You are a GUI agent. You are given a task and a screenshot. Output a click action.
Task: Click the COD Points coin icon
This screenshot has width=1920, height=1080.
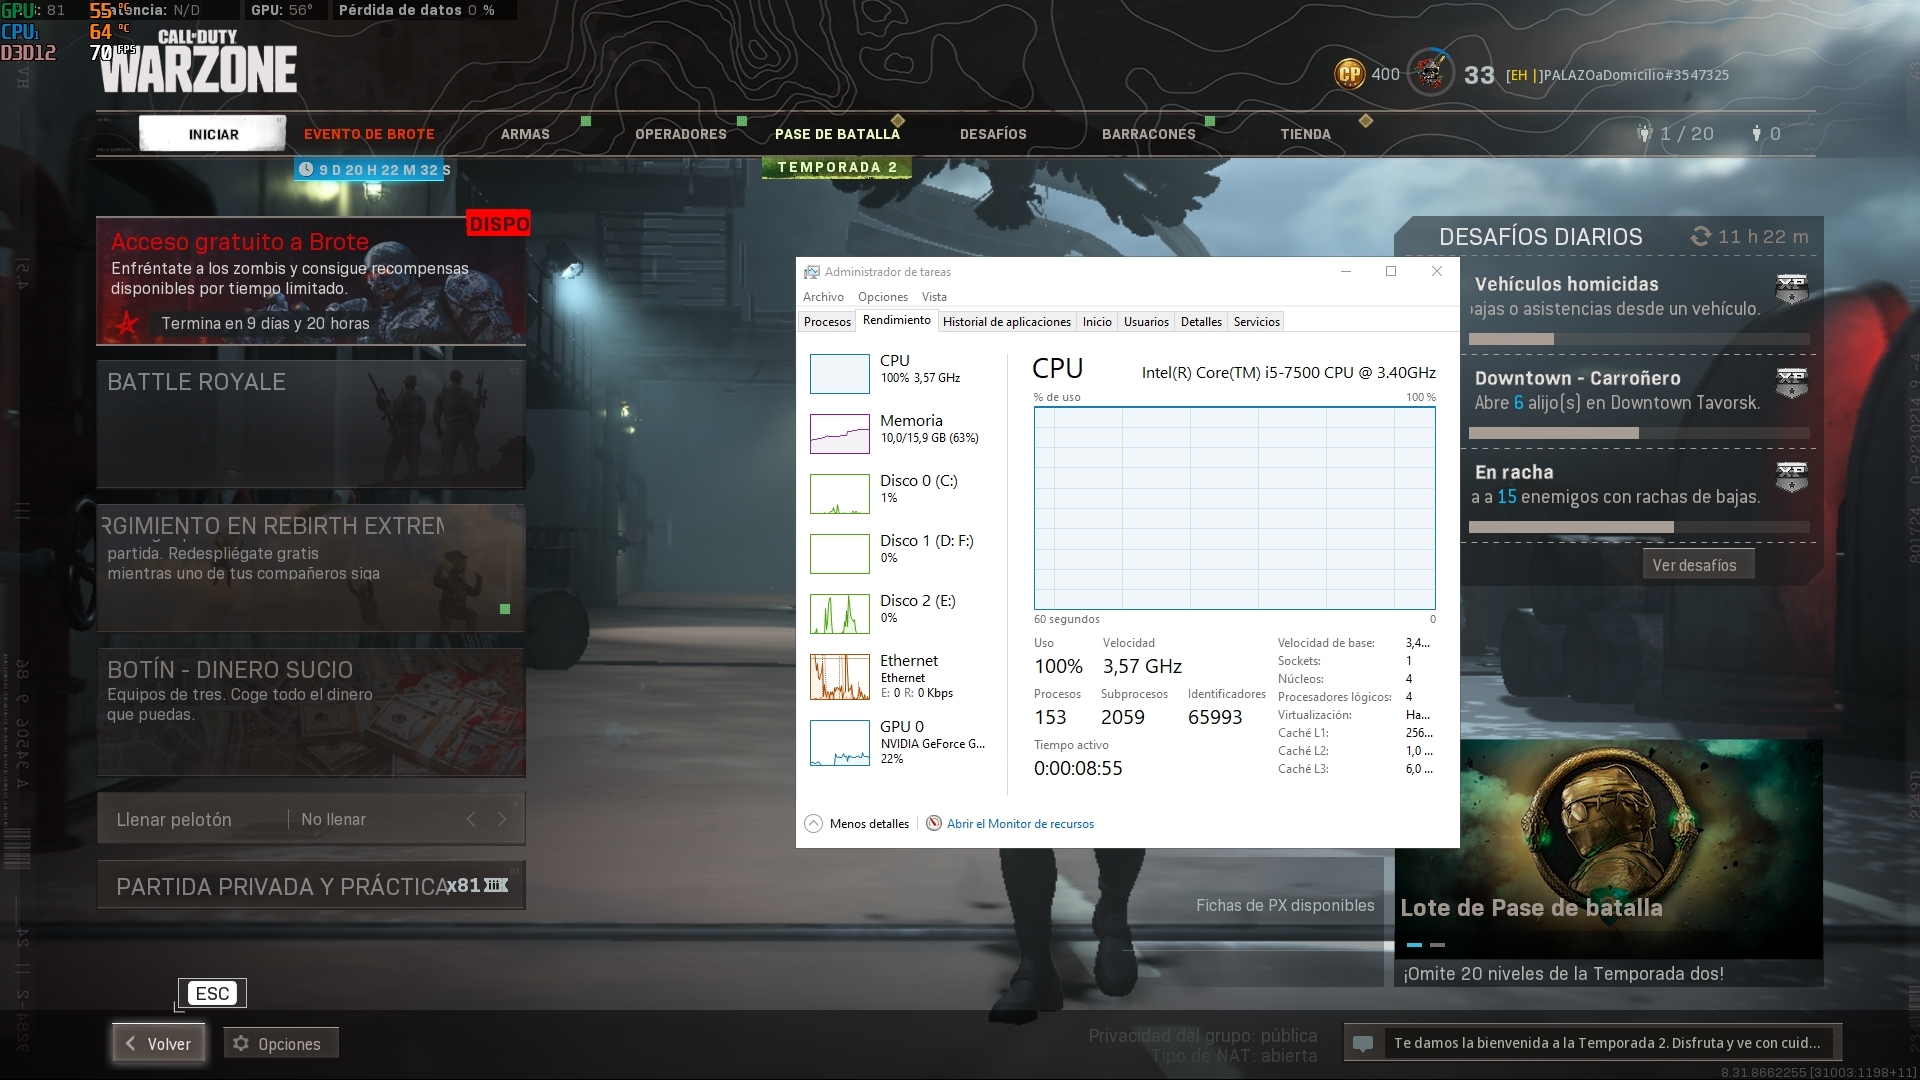click(1350, 74)
